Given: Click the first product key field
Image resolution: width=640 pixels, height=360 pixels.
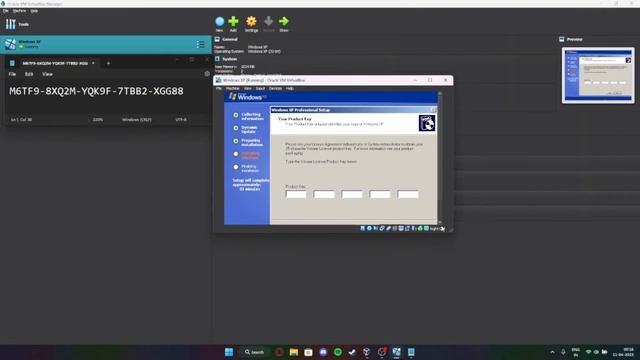Looking at the screenshot, I should (x=296, y=195).
